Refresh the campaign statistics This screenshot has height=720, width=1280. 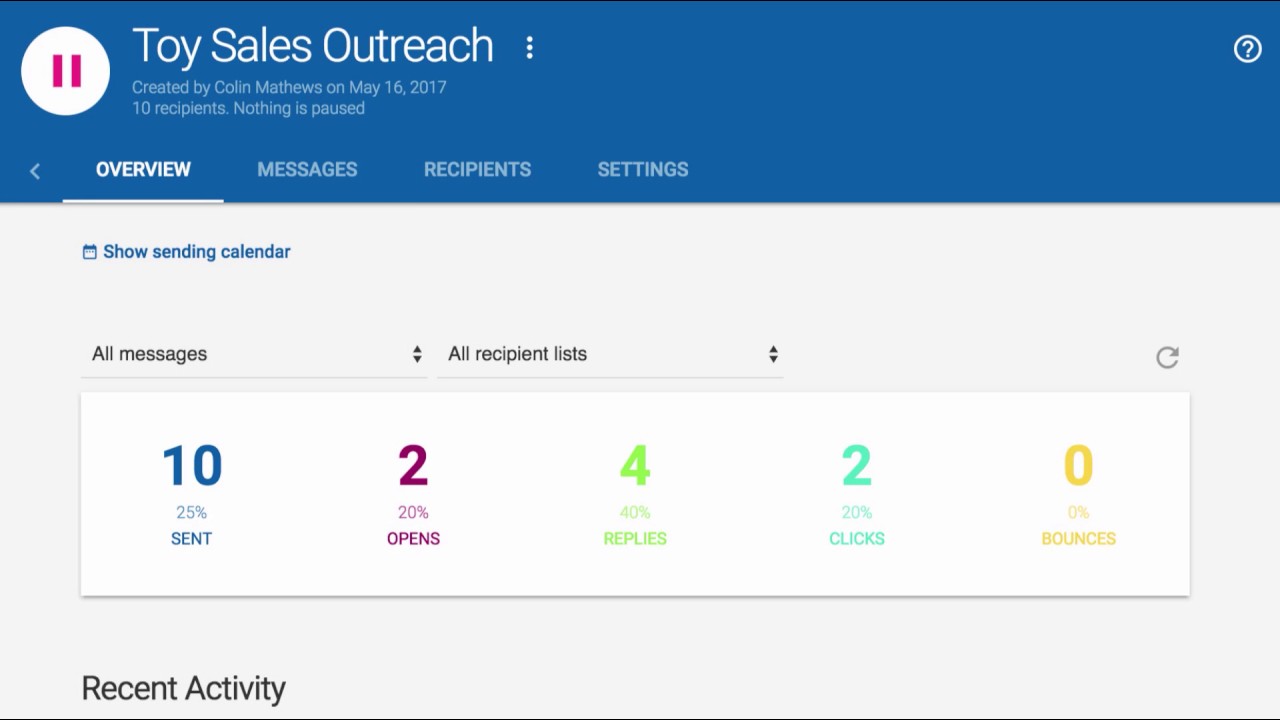tap(1167, 357)
